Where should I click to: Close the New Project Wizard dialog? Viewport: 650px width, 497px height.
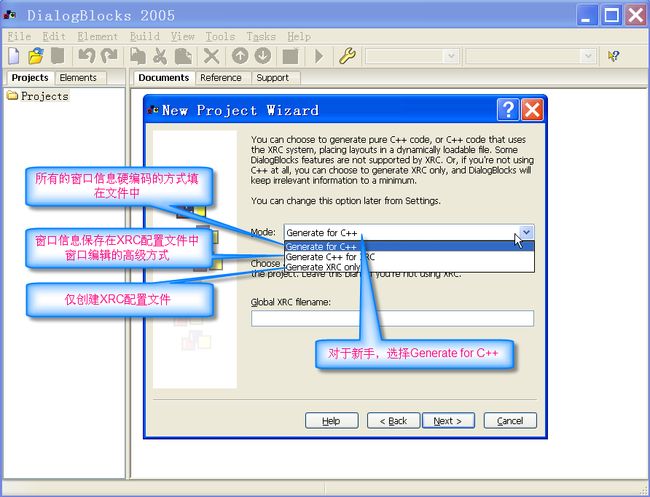[x=532, y=110]
